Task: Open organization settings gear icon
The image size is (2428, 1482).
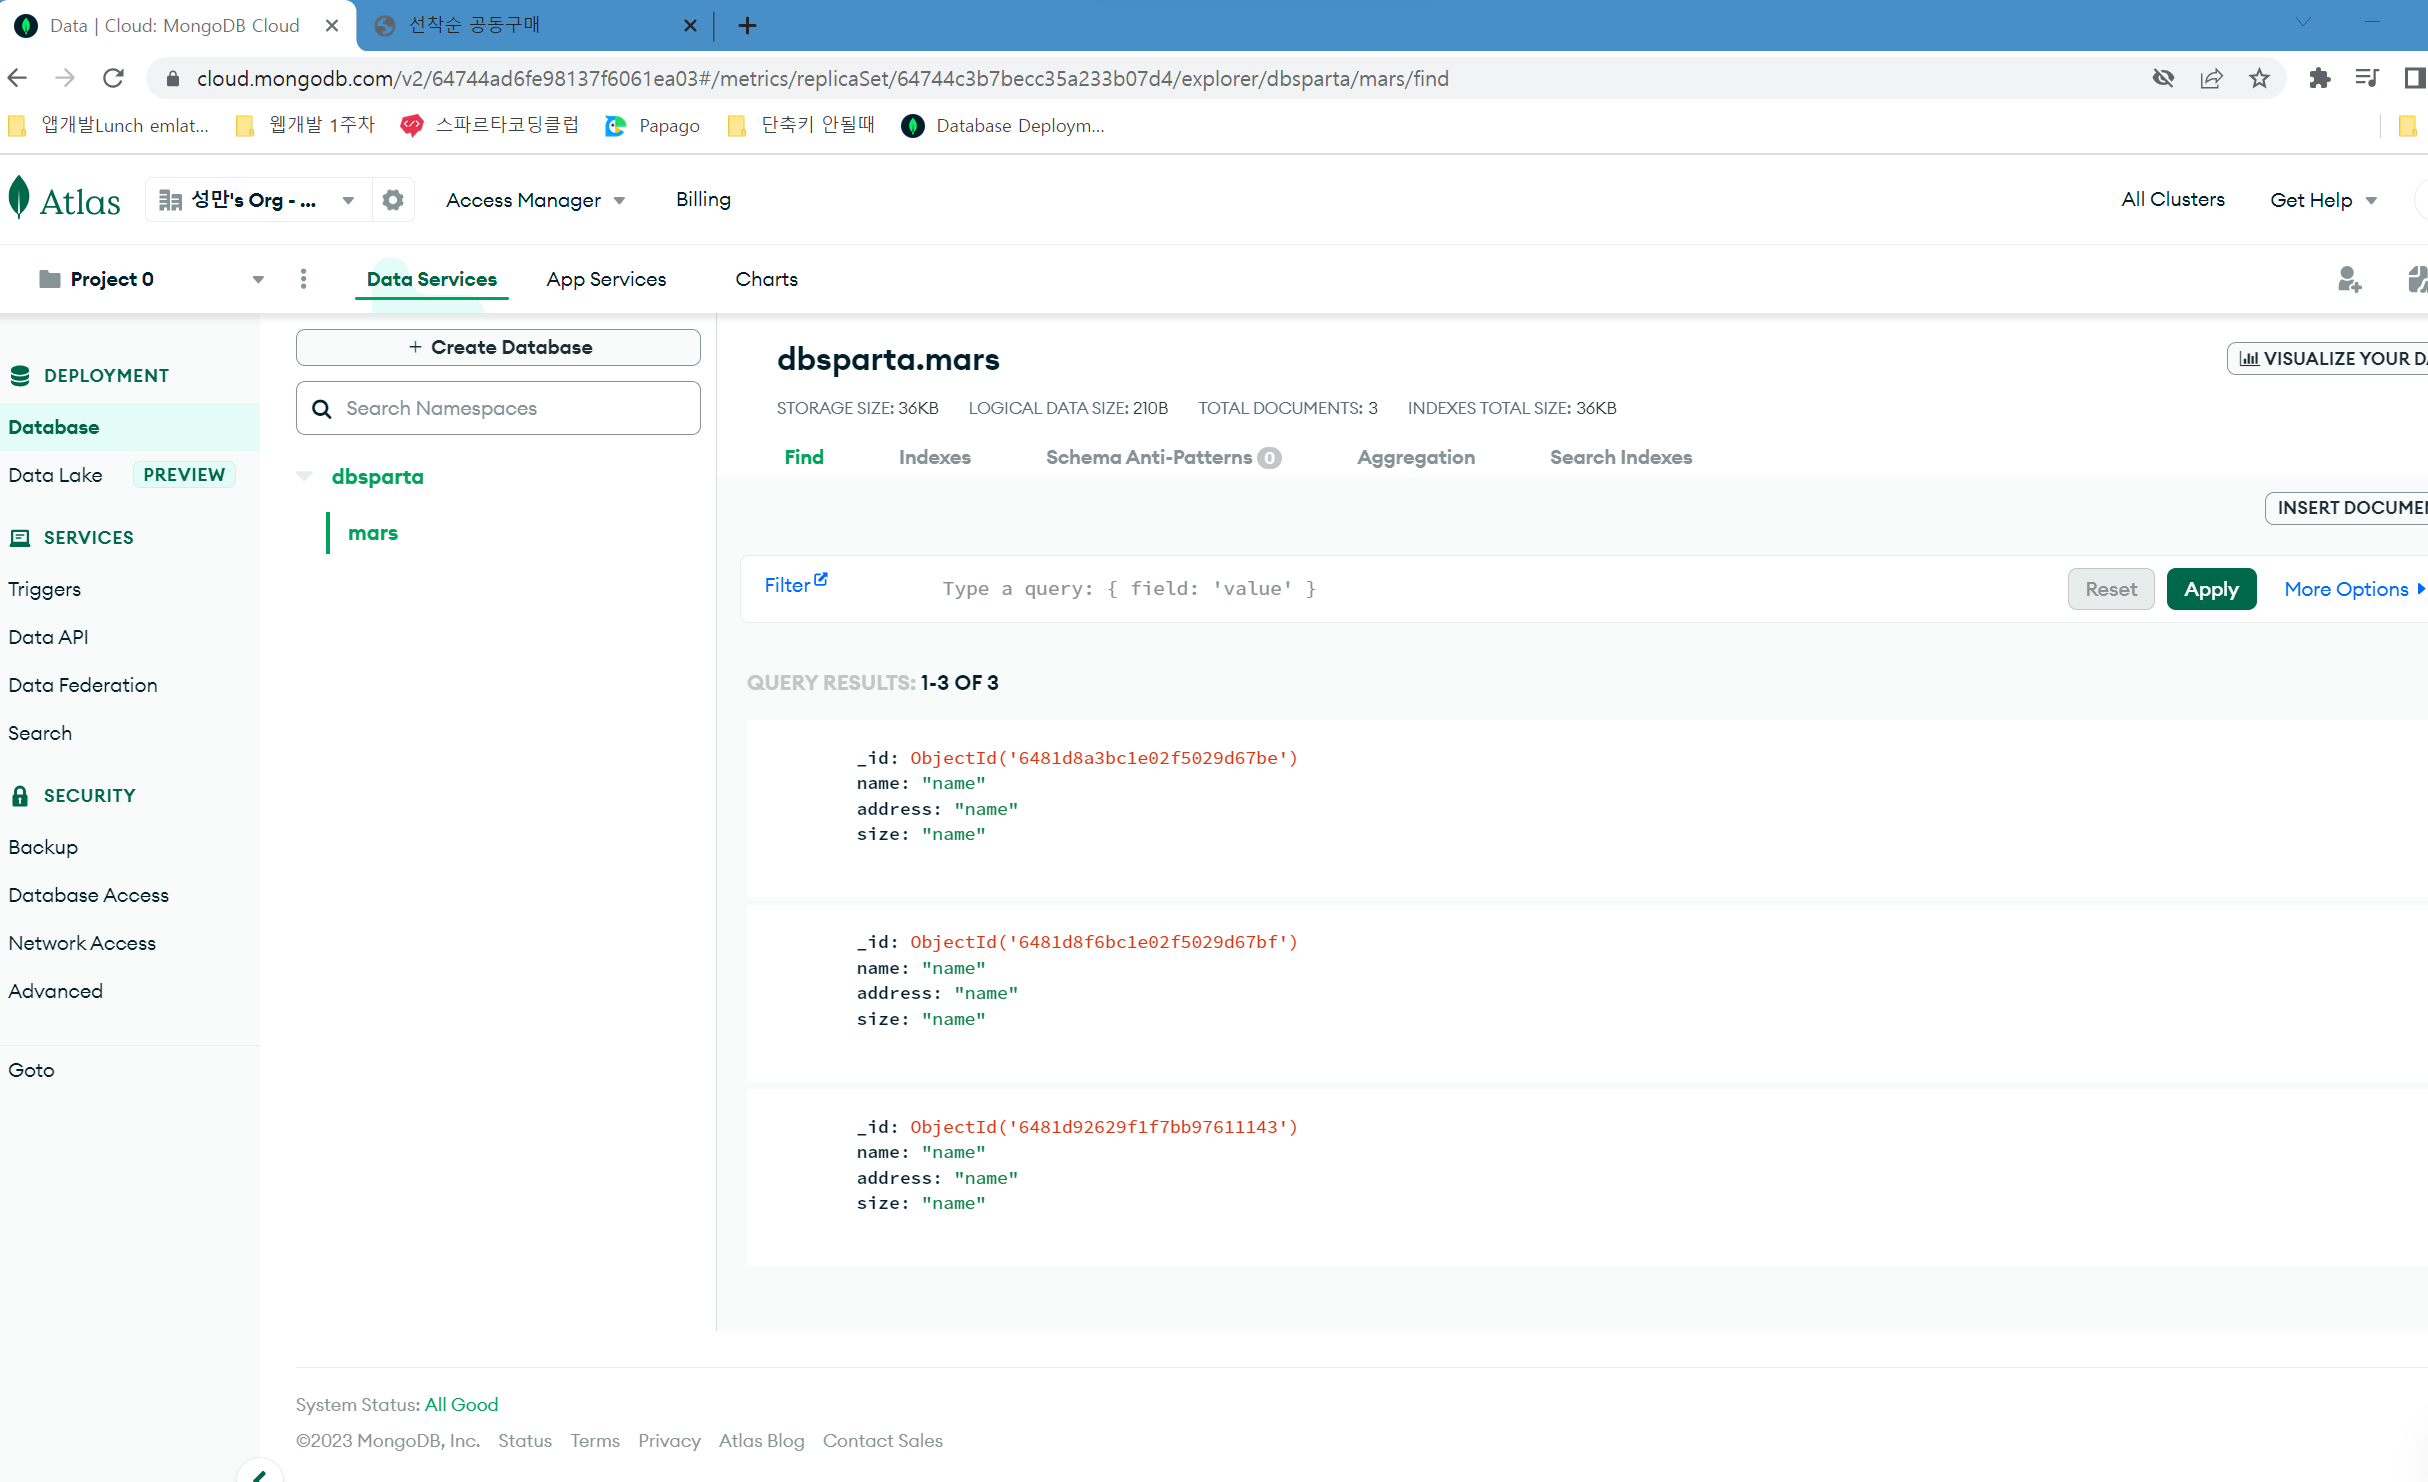Action: pos(393,200)
